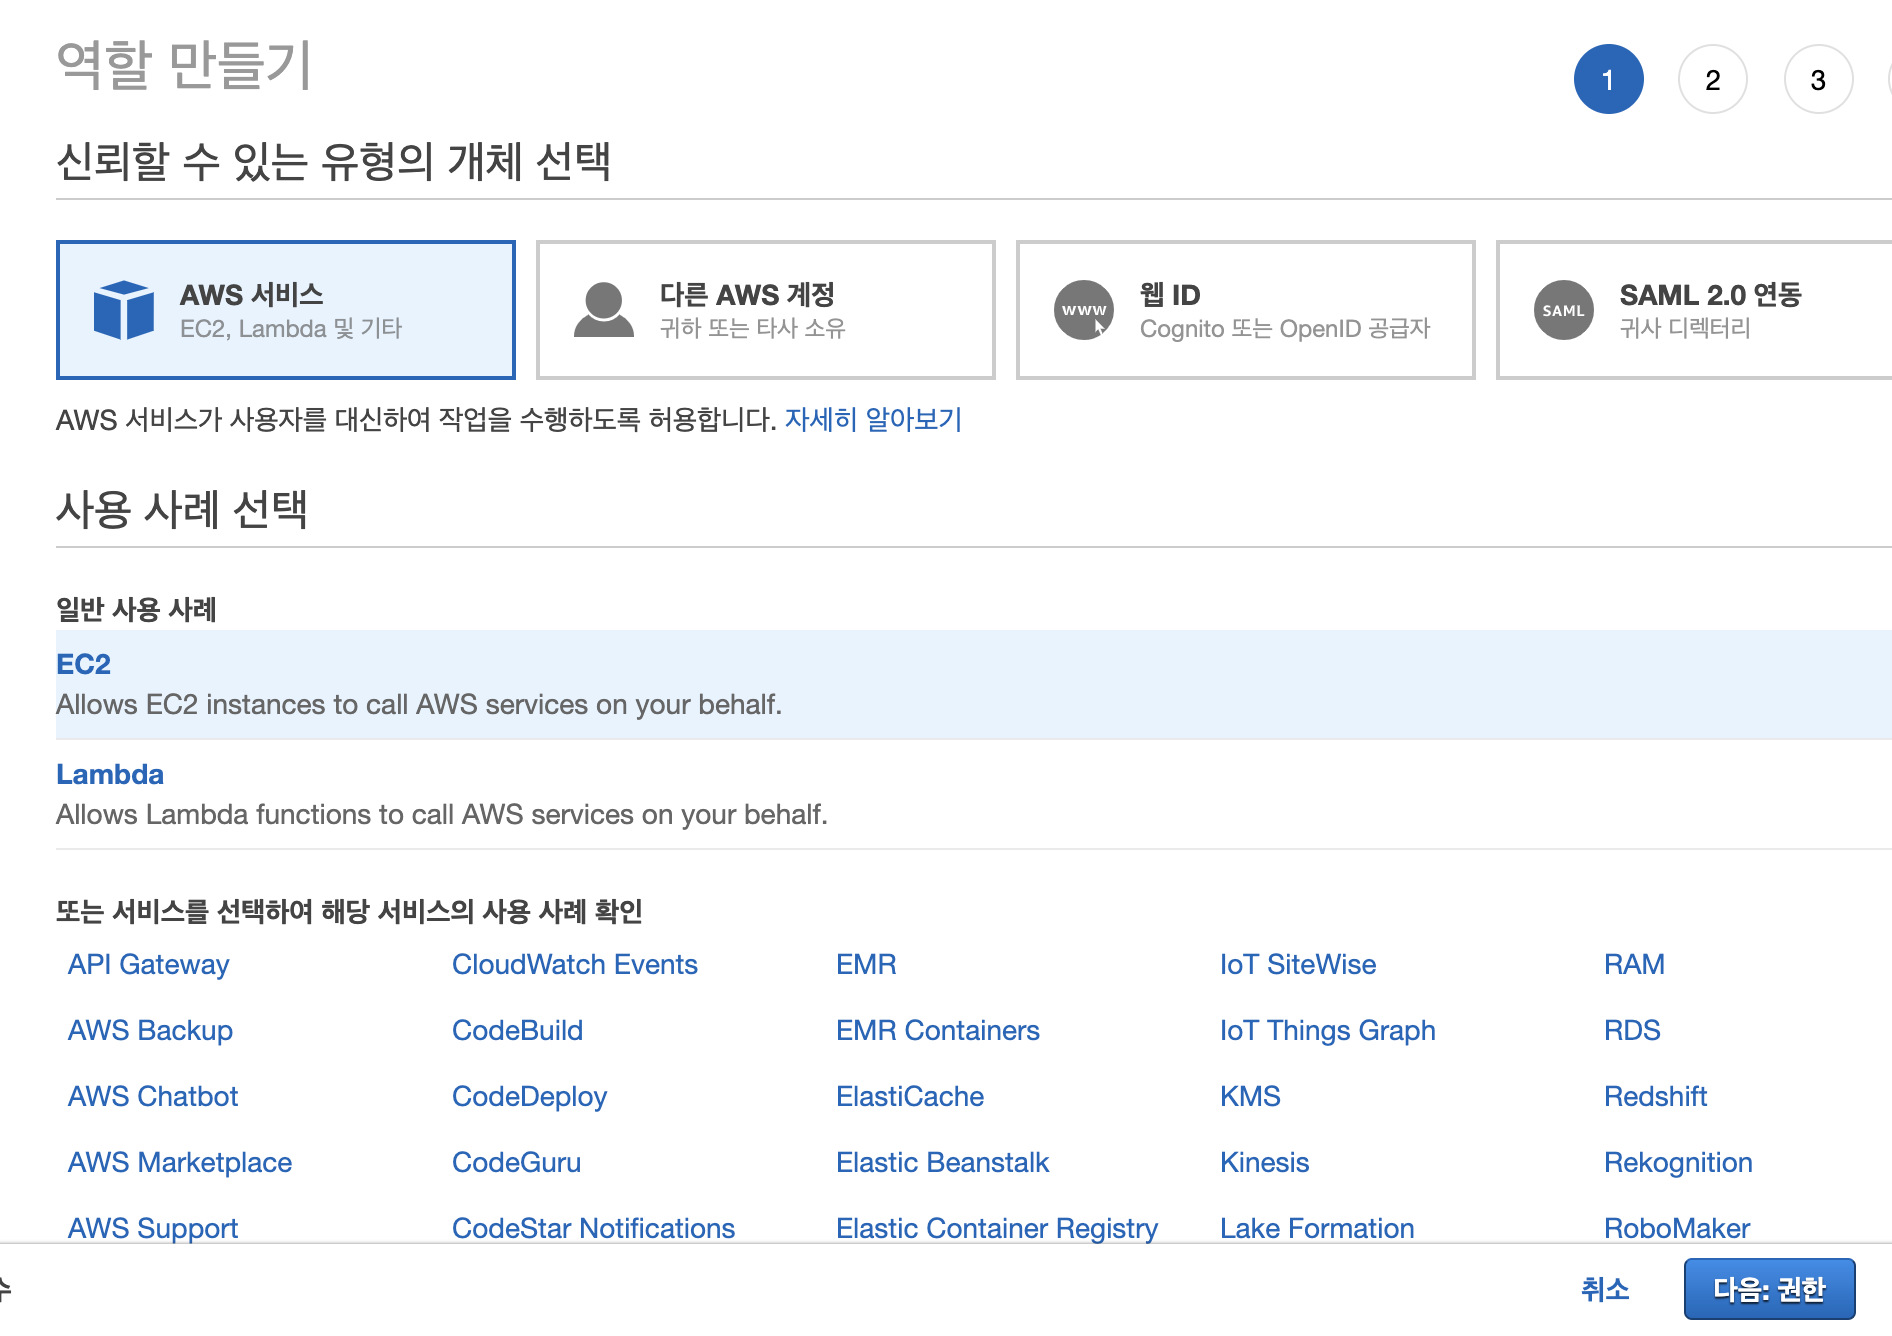Viewport: 1892px width, 1336px height.
Task: Select the KMS service
Action: [x=1250, y=1096]
